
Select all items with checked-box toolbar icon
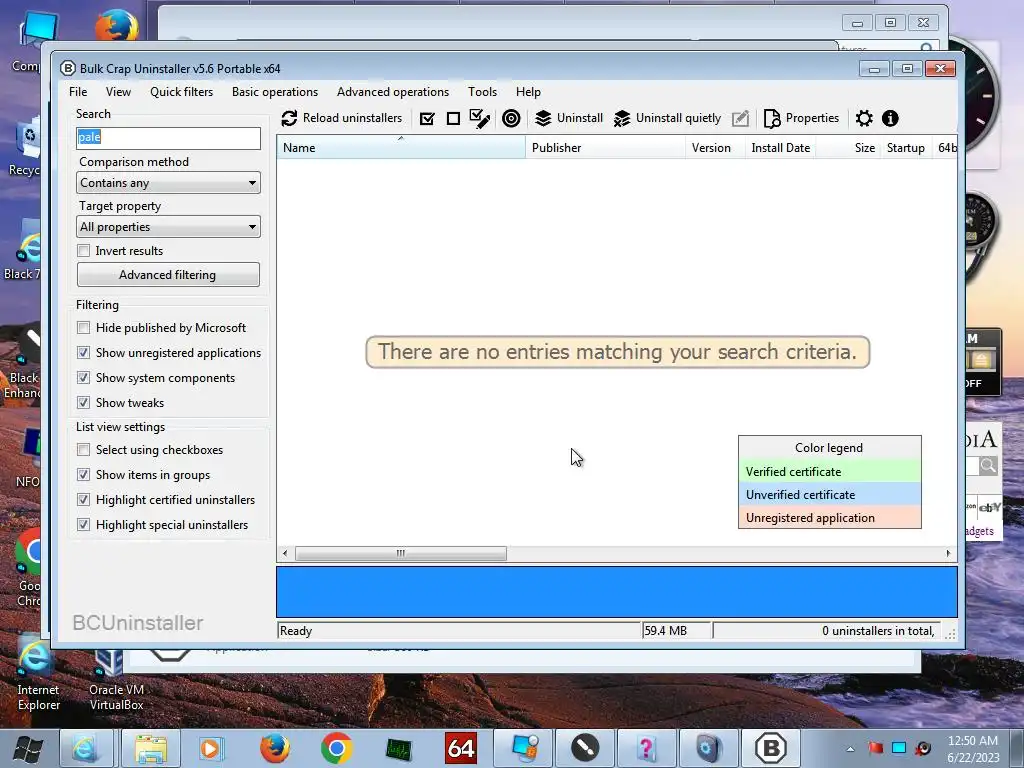point(427,118)
